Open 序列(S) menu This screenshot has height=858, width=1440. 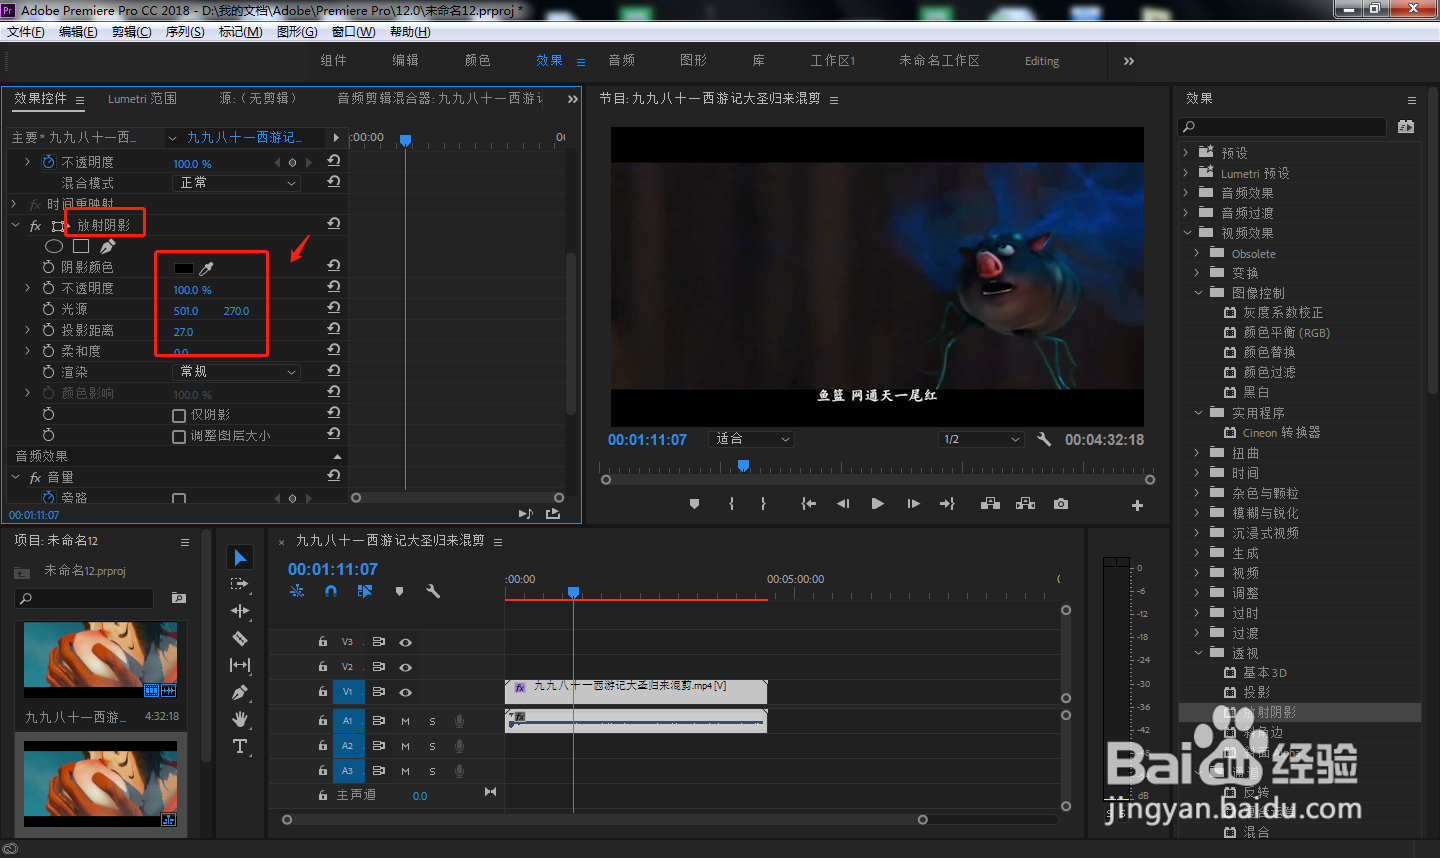point(185,32)
